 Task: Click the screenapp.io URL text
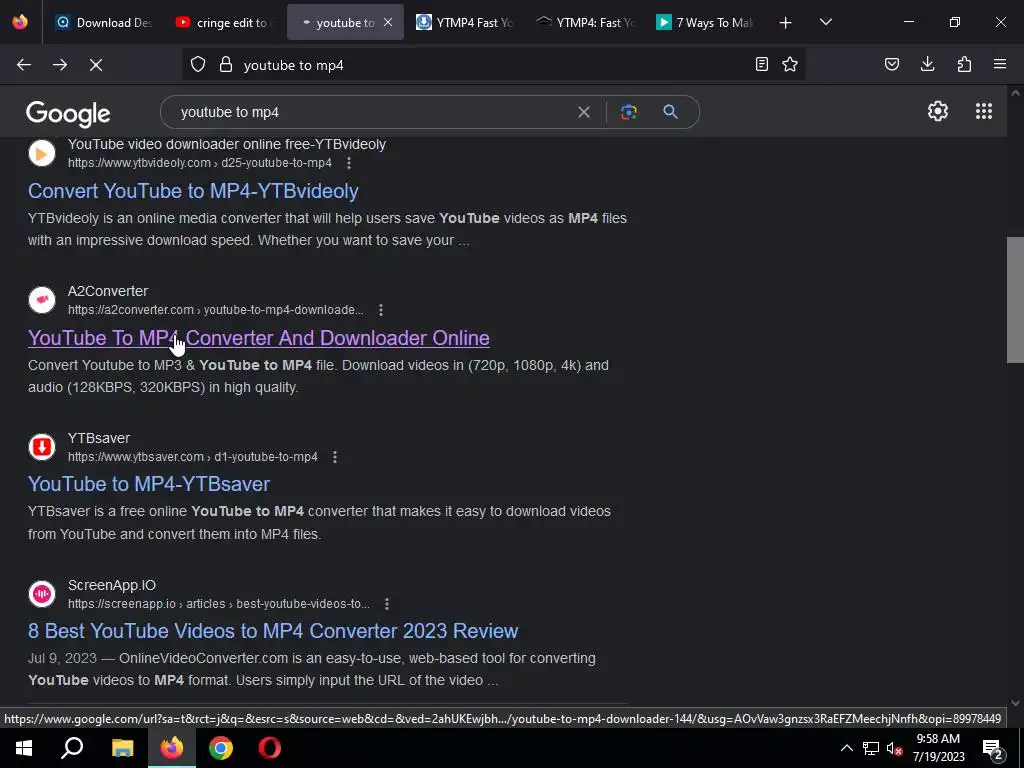(219, 603)
